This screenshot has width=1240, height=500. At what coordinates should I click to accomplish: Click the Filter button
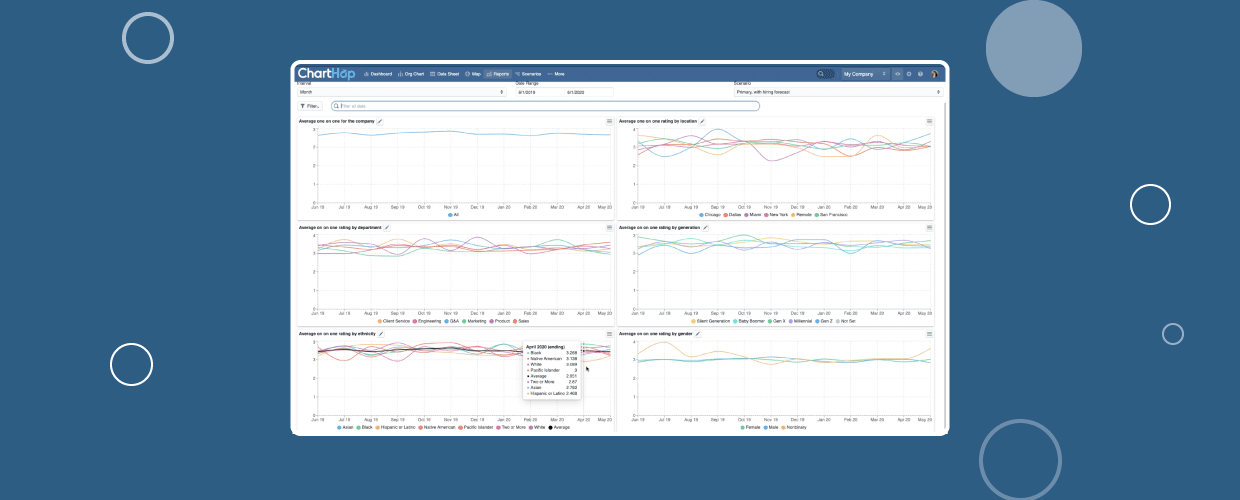click(x=309, y=106)
